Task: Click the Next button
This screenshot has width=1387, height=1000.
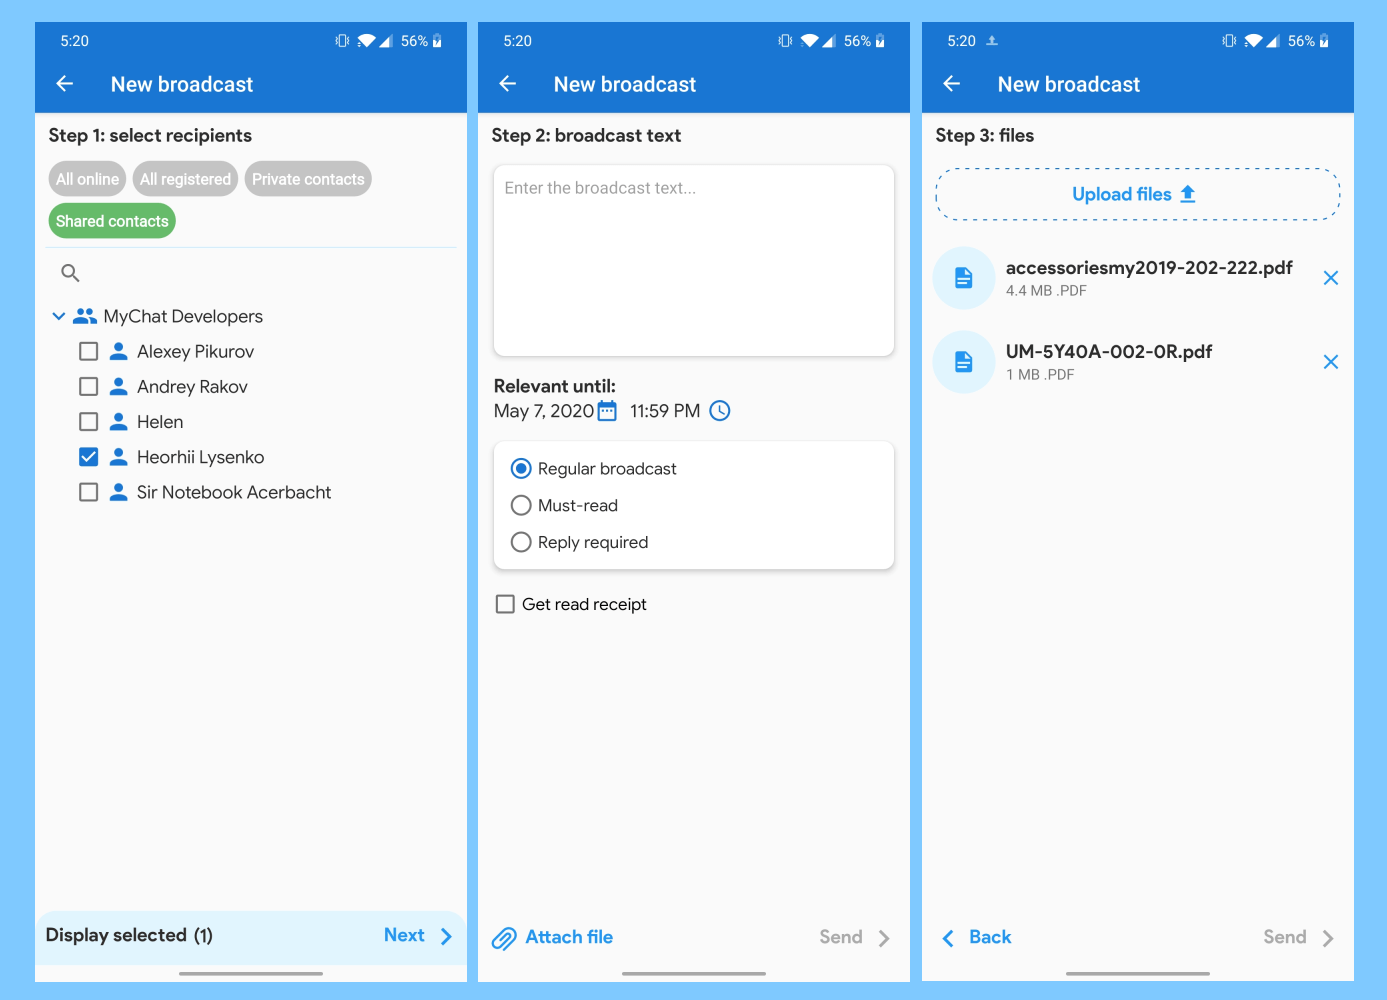Action: point(419,936)
